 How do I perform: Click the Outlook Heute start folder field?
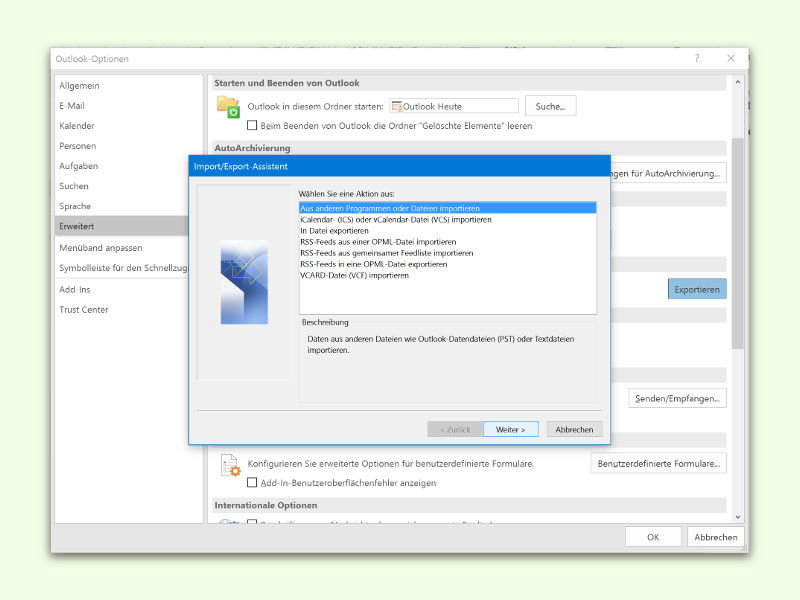(454, 106)
